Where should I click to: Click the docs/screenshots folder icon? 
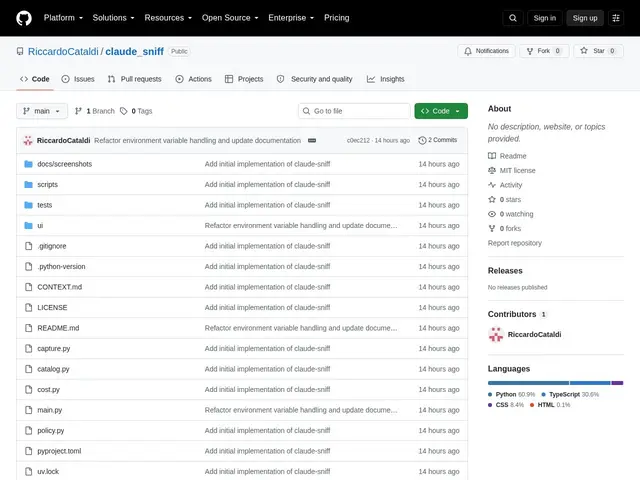coord(28,164)
